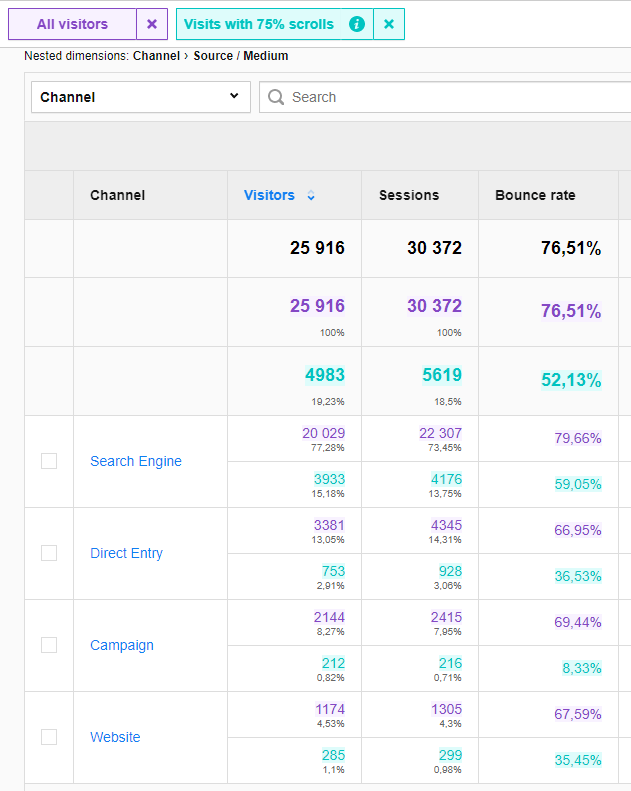Remove the All visitors segment

151,24
